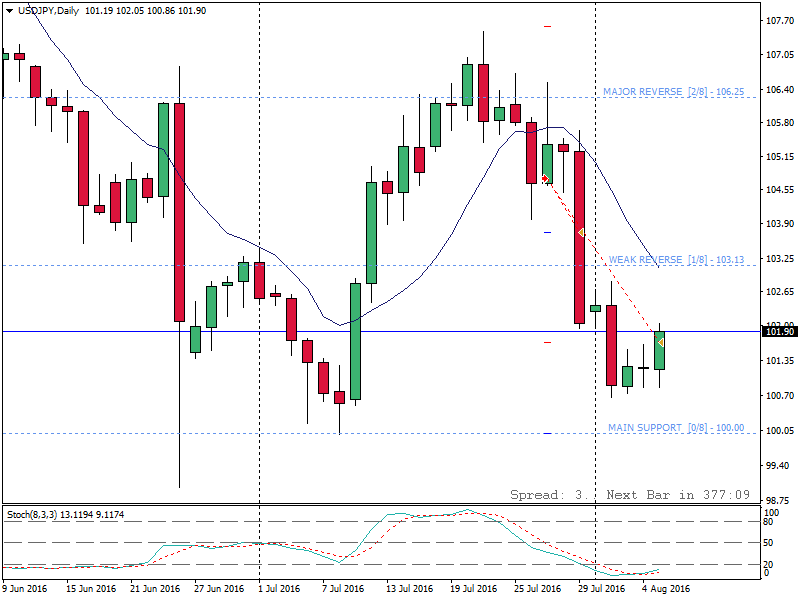The width and height of the screenshot is (800, 600).
Task: Click the 50 level on the Stochastic scale
Action: [768, 542]
